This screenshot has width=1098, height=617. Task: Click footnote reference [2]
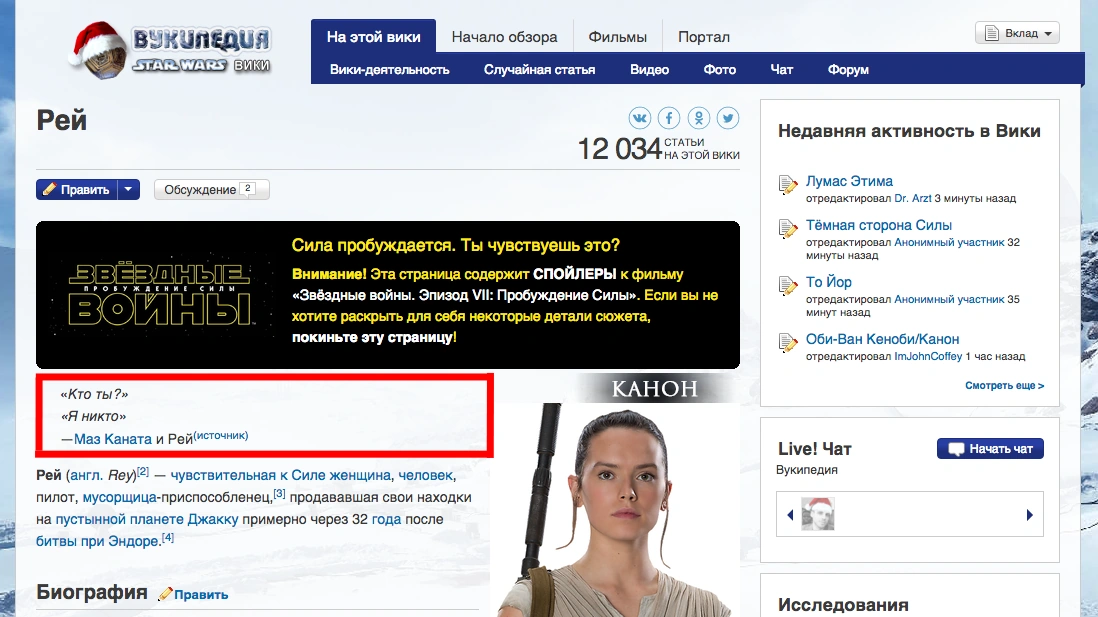(143, 471)
